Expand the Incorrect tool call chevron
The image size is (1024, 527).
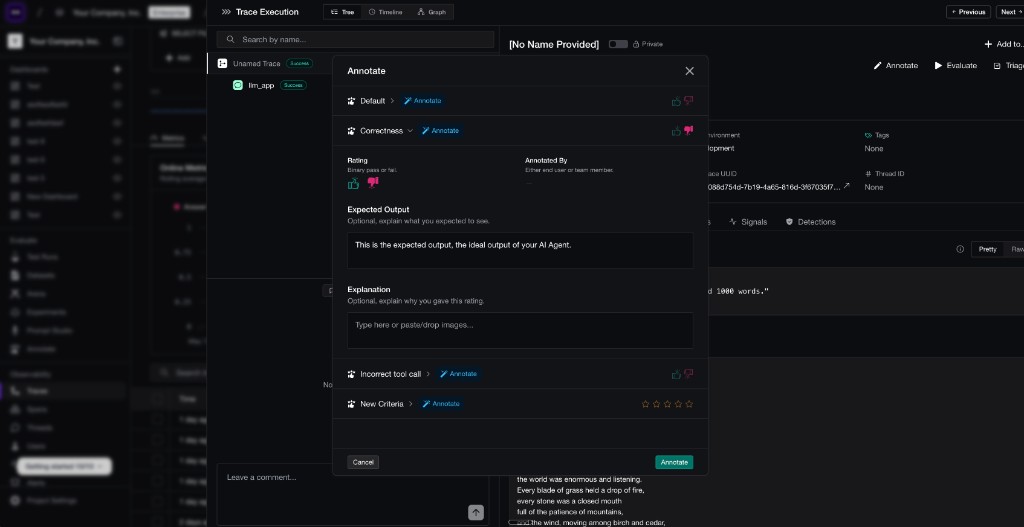tap(428, 374)
